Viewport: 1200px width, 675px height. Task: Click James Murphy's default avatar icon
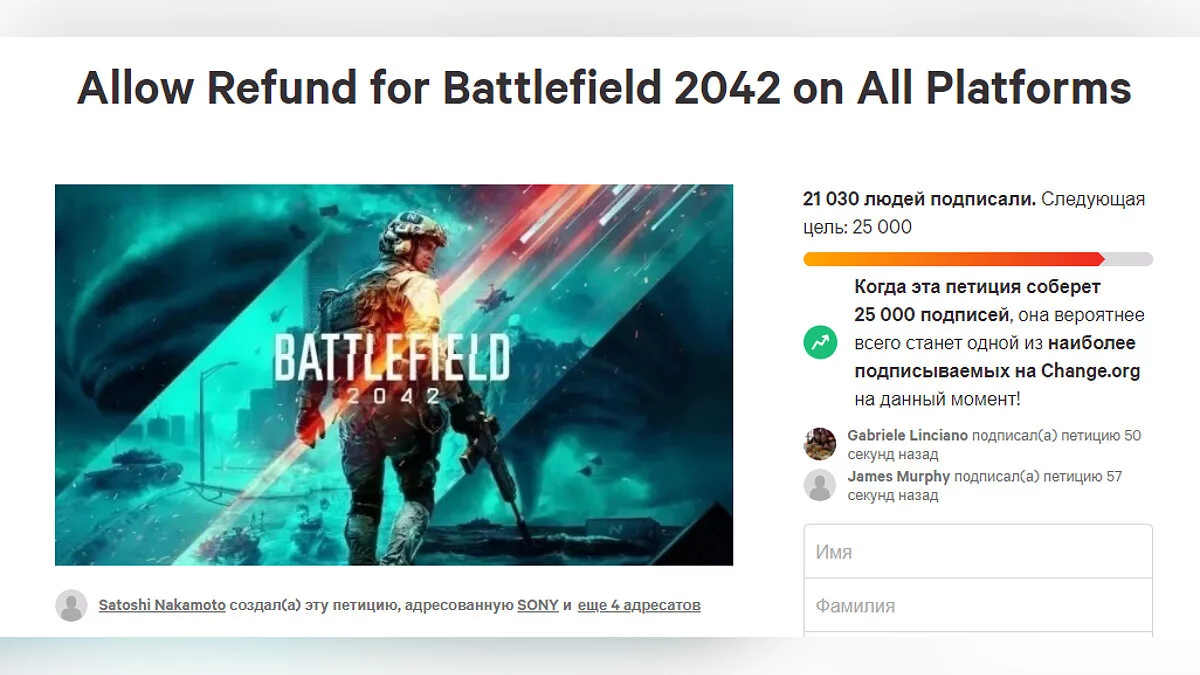[x=820, y=485]
